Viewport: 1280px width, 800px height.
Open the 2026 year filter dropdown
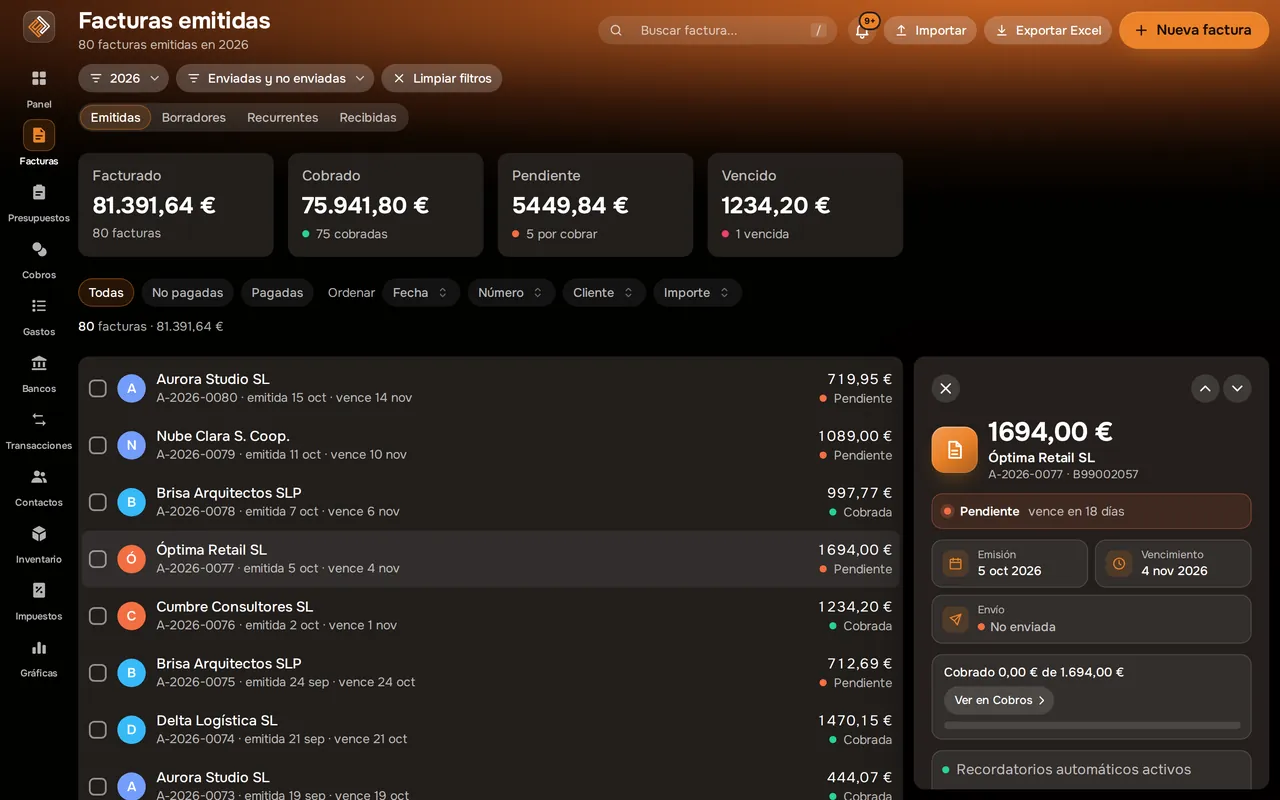124,78
